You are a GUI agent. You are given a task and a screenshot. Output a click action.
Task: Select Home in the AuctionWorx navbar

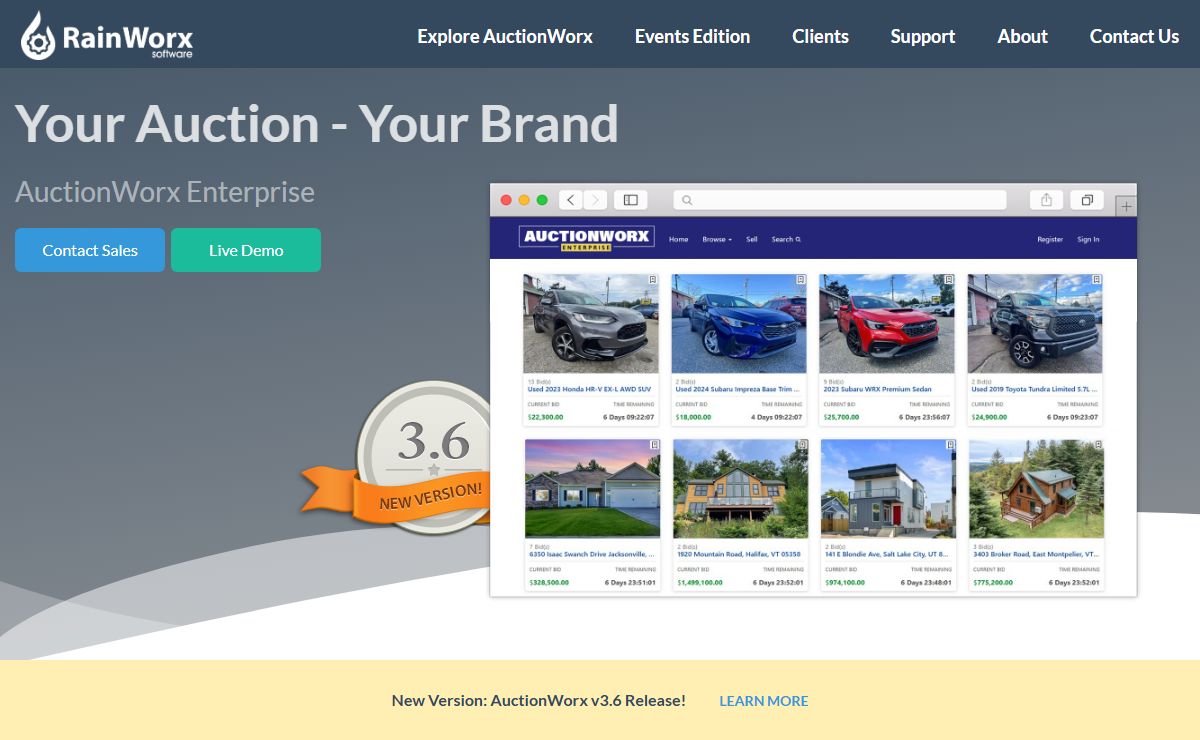pos(679,240)
